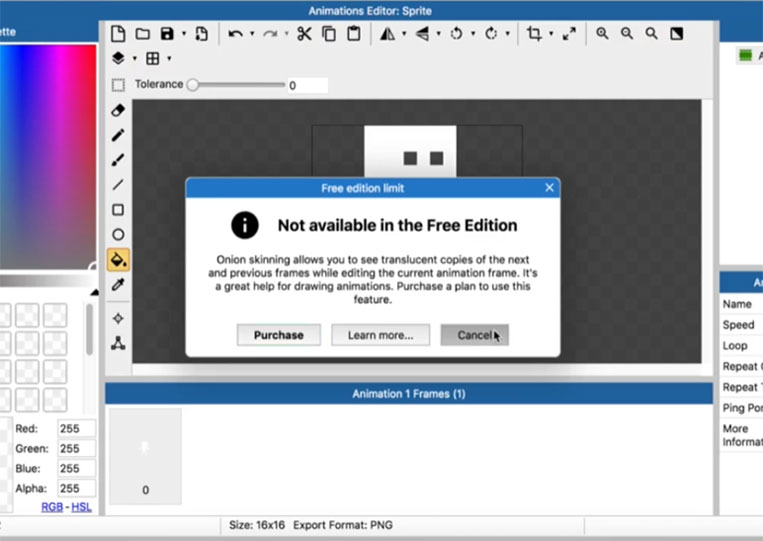This screenshot has width=763, height=541.
Task: Click the Learn more... button
Action: pyautogui.click(x=381, y=335)
